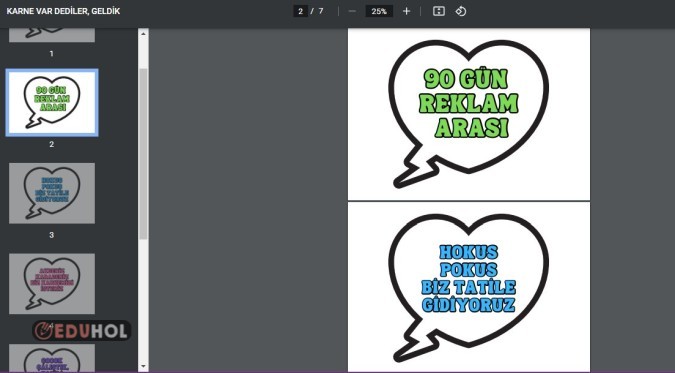The height and width of the screenshot is (373, 675).
Task: Click the page label 2 under the thumbnail
Action: pyautogui.click(x=52, y=144)
